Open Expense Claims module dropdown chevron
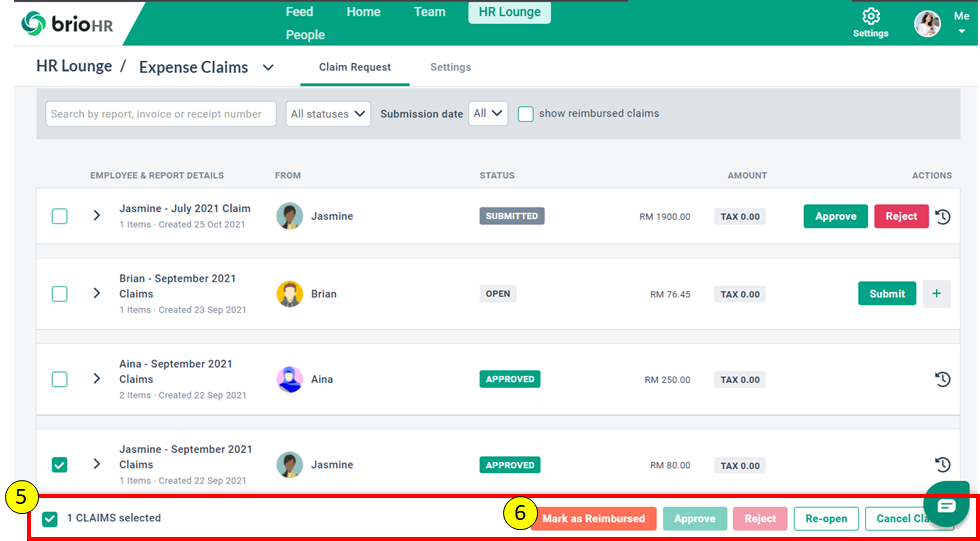980x541 pixels. [x=268, y=67]
